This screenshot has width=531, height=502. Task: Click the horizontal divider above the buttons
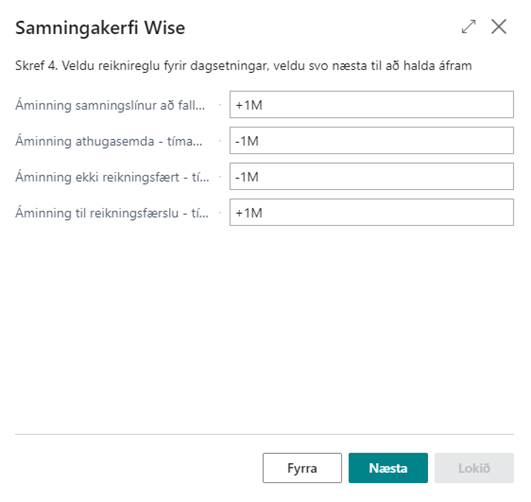264,434
